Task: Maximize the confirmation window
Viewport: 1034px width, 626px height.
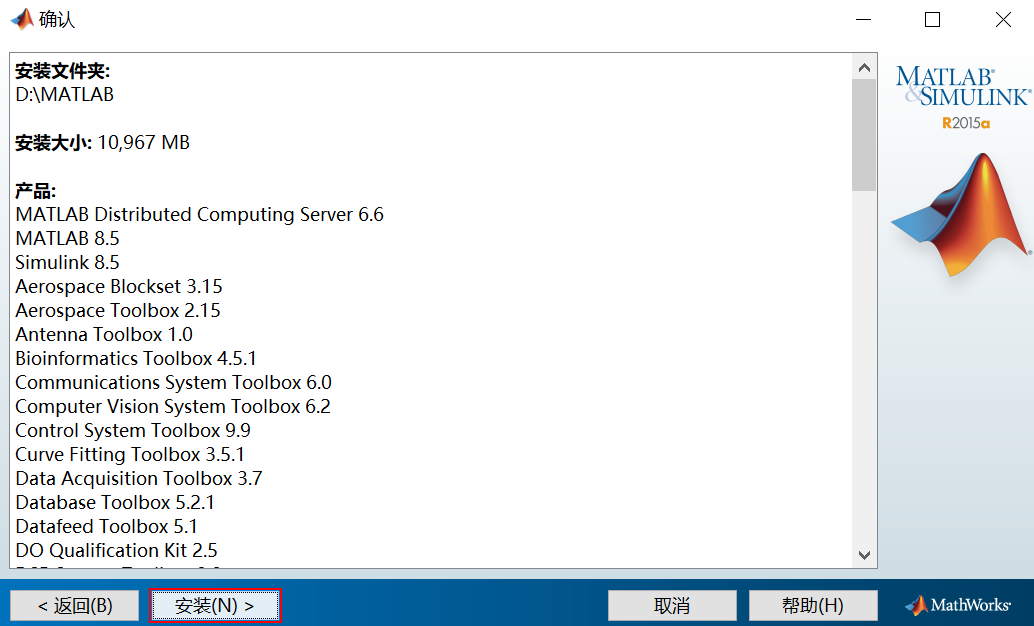Action: [932, 20]
